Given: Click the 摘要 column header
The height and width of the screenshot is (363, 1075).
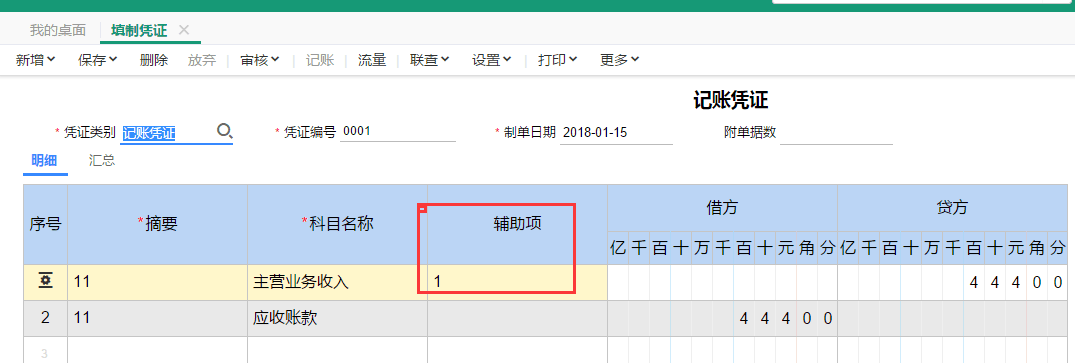Looking at the screenshot, I should pyautogui.click(x=158, y=224).
